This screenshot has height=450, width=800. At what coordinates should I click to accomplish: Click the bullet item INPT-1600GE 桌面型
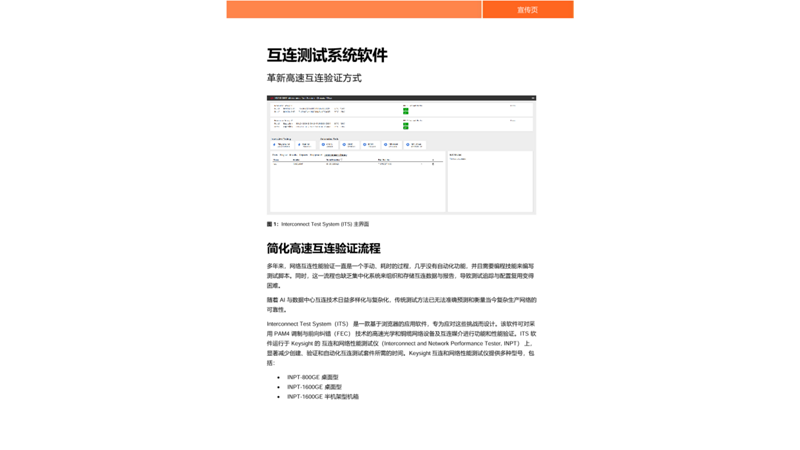(314, 387)
